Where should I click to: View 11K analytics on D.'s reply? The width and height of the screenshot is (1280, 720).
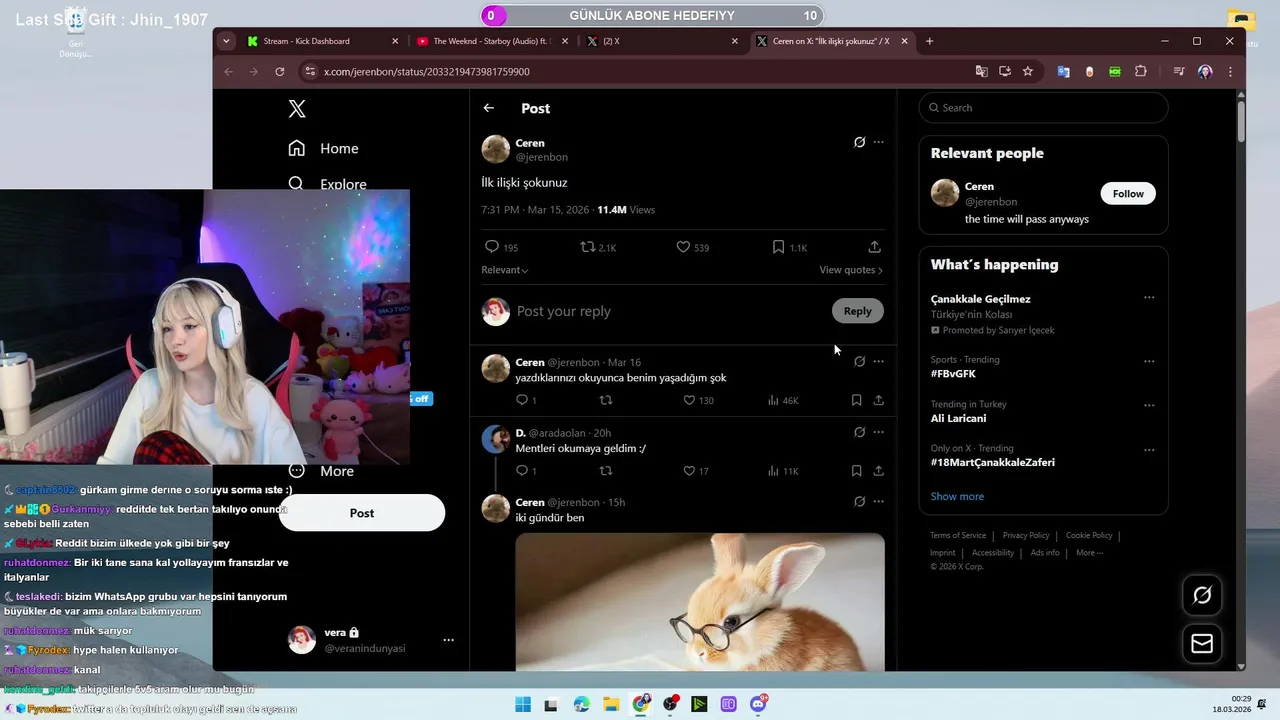point(783,471)
